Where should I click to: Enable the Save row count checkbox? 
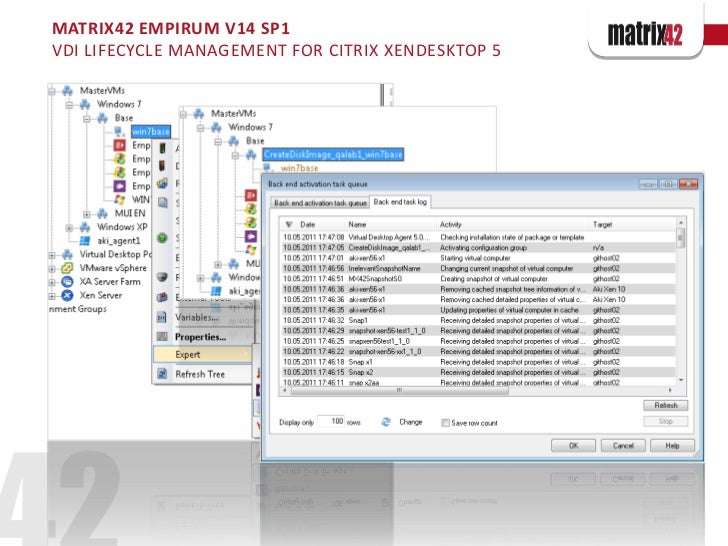[x=445, y=423]
